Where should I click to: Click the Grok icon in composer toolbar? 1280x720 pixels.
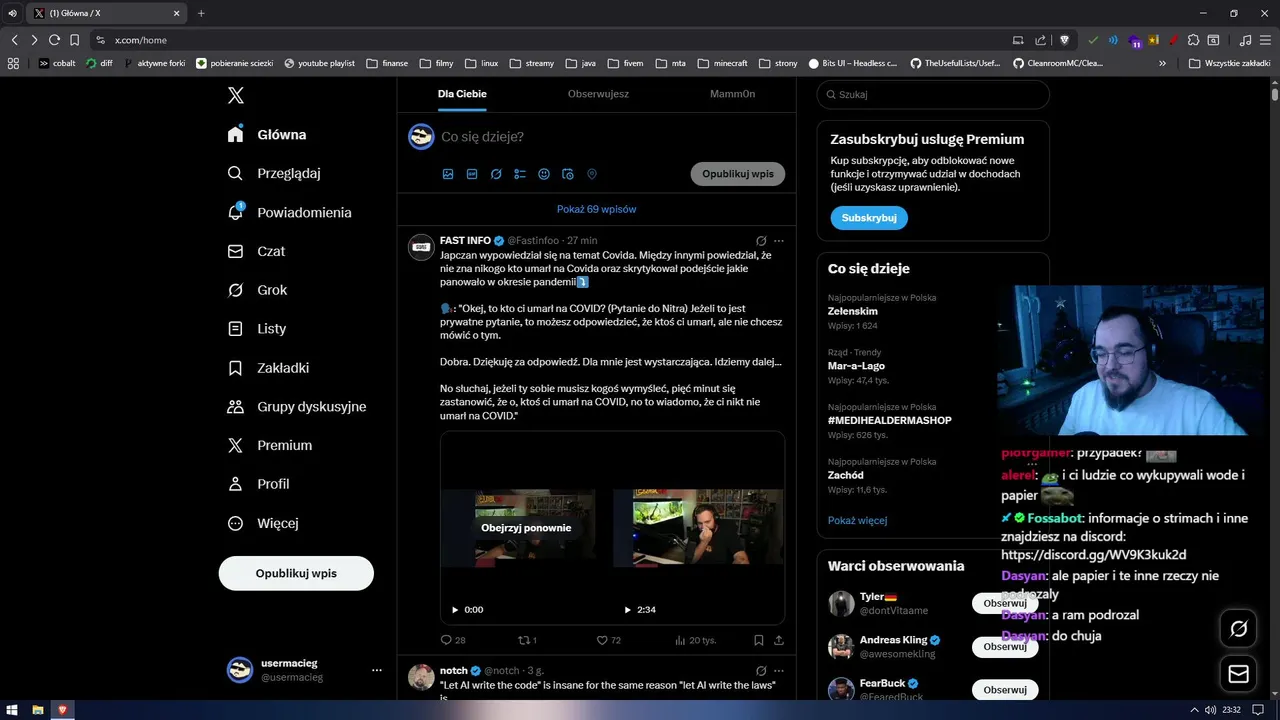point(496,174)
